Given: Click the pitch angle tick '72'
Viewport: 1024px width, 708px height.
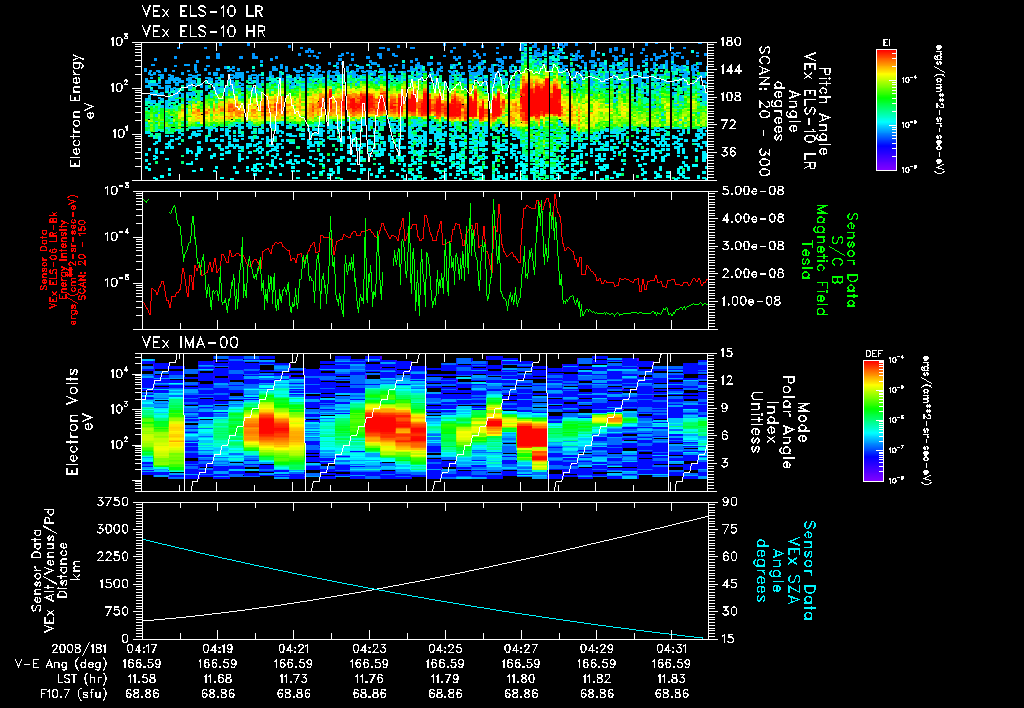Looking at the screenshot, I should (728, 124).
